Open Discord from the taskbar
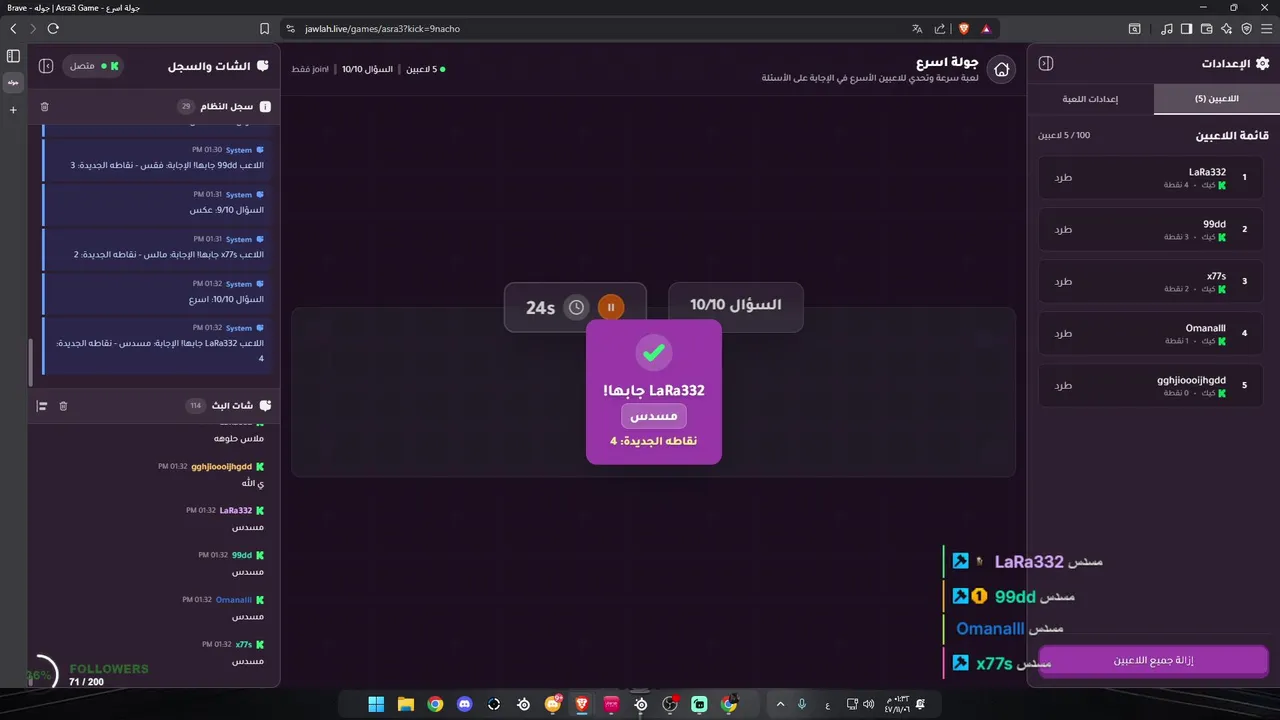Image resolution: width=1280 pixels, height=720 pixels. coord(464,704)
